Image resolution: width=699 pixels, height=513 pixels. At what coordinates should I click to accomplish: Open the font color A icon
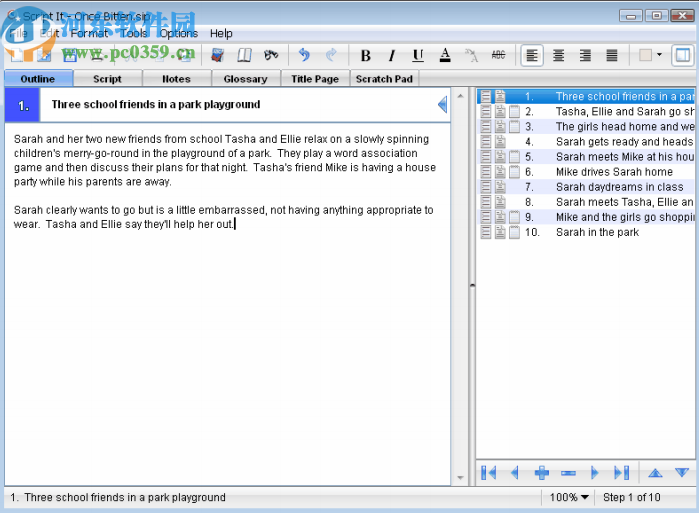445,55
